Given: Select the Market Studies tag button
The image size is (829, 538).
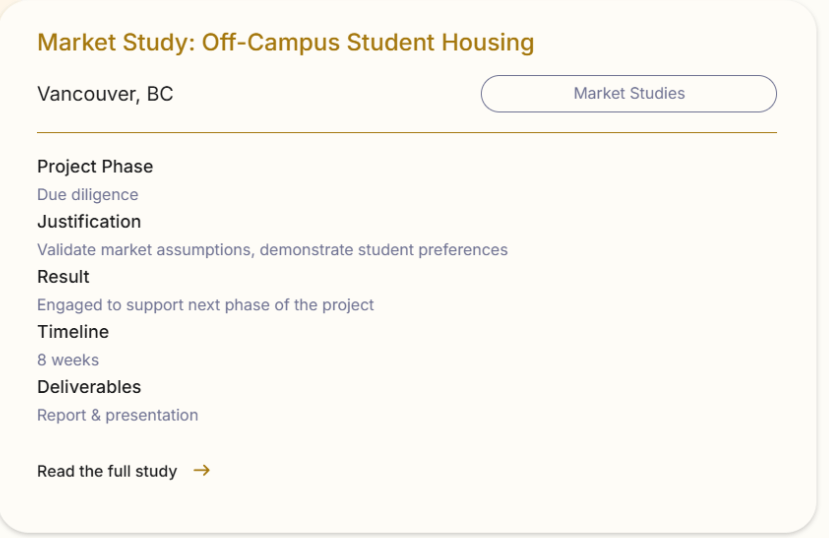Looking at the screenshot, I should (628, 94).
